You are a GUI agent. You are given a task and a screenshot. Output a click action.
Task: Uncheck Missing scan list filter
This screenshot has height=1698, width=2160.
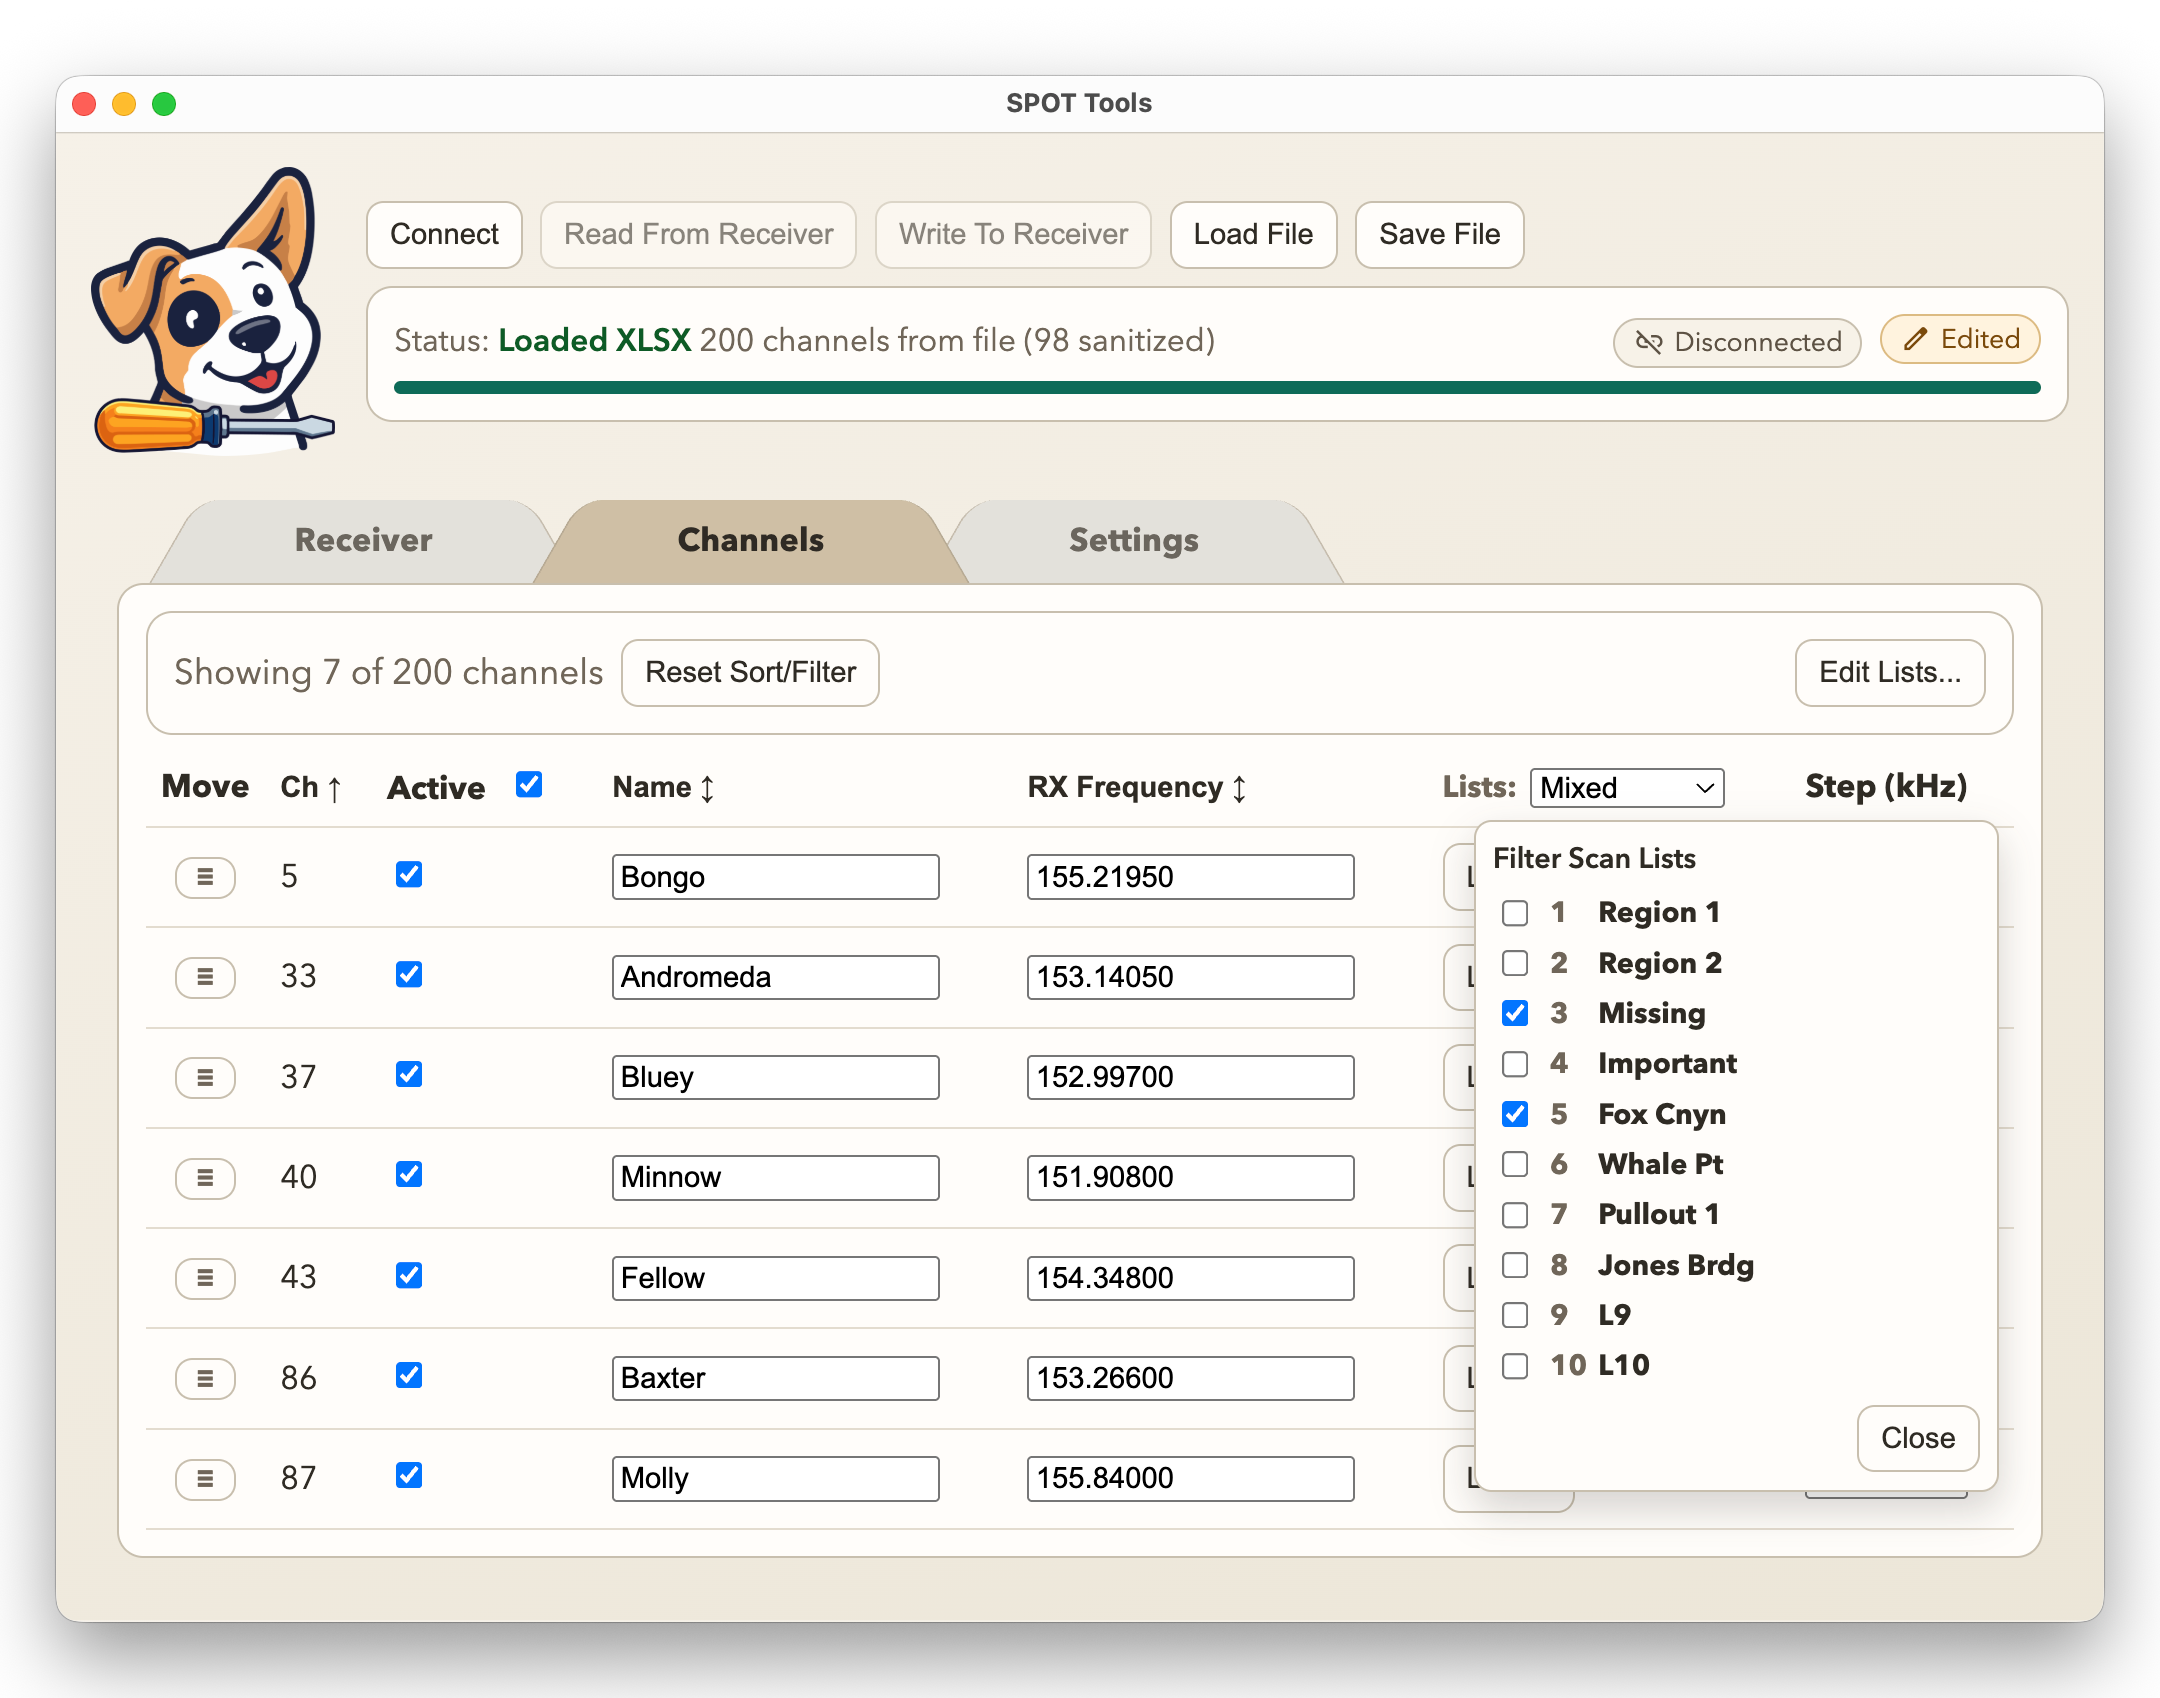click(1515, 1013)
